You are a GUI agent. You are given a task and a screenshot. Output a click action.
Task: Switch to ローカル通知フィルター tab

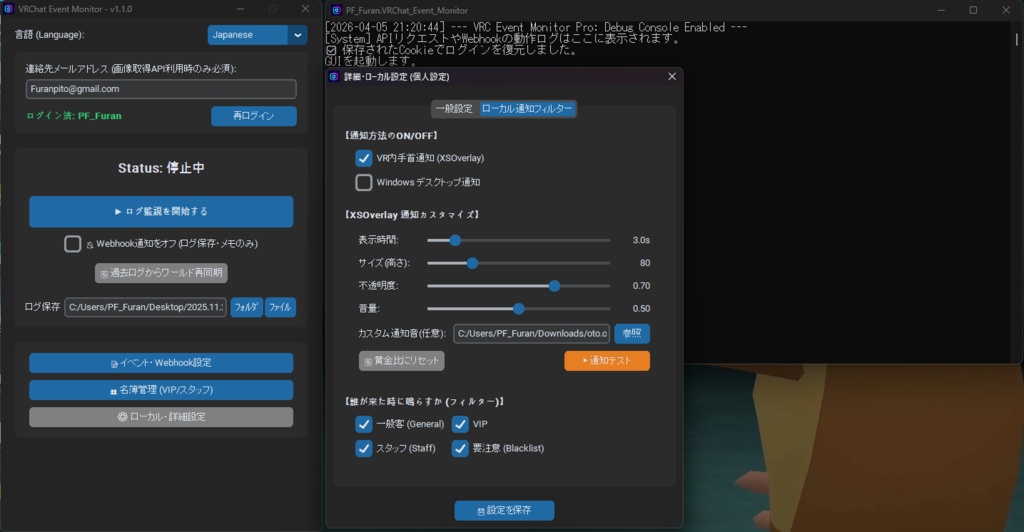point(526,109)
